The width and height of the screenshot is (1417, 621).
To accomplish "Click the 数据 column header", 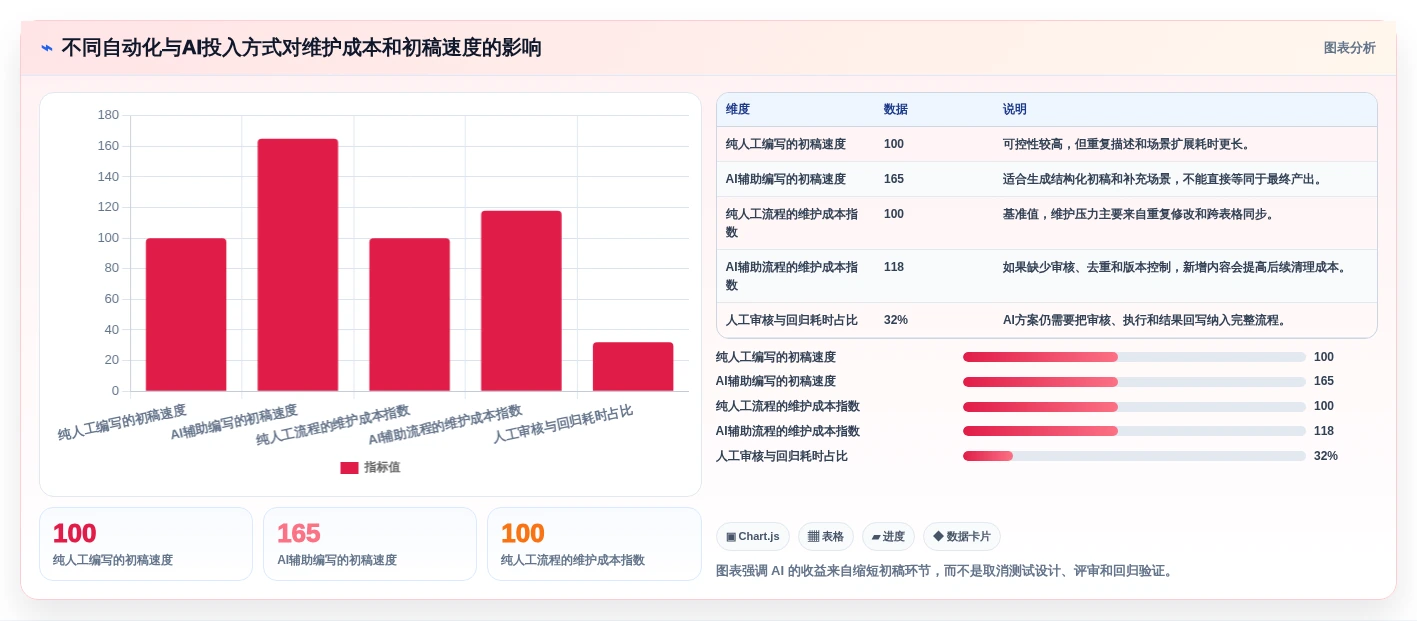I will (x=896, y=110).
